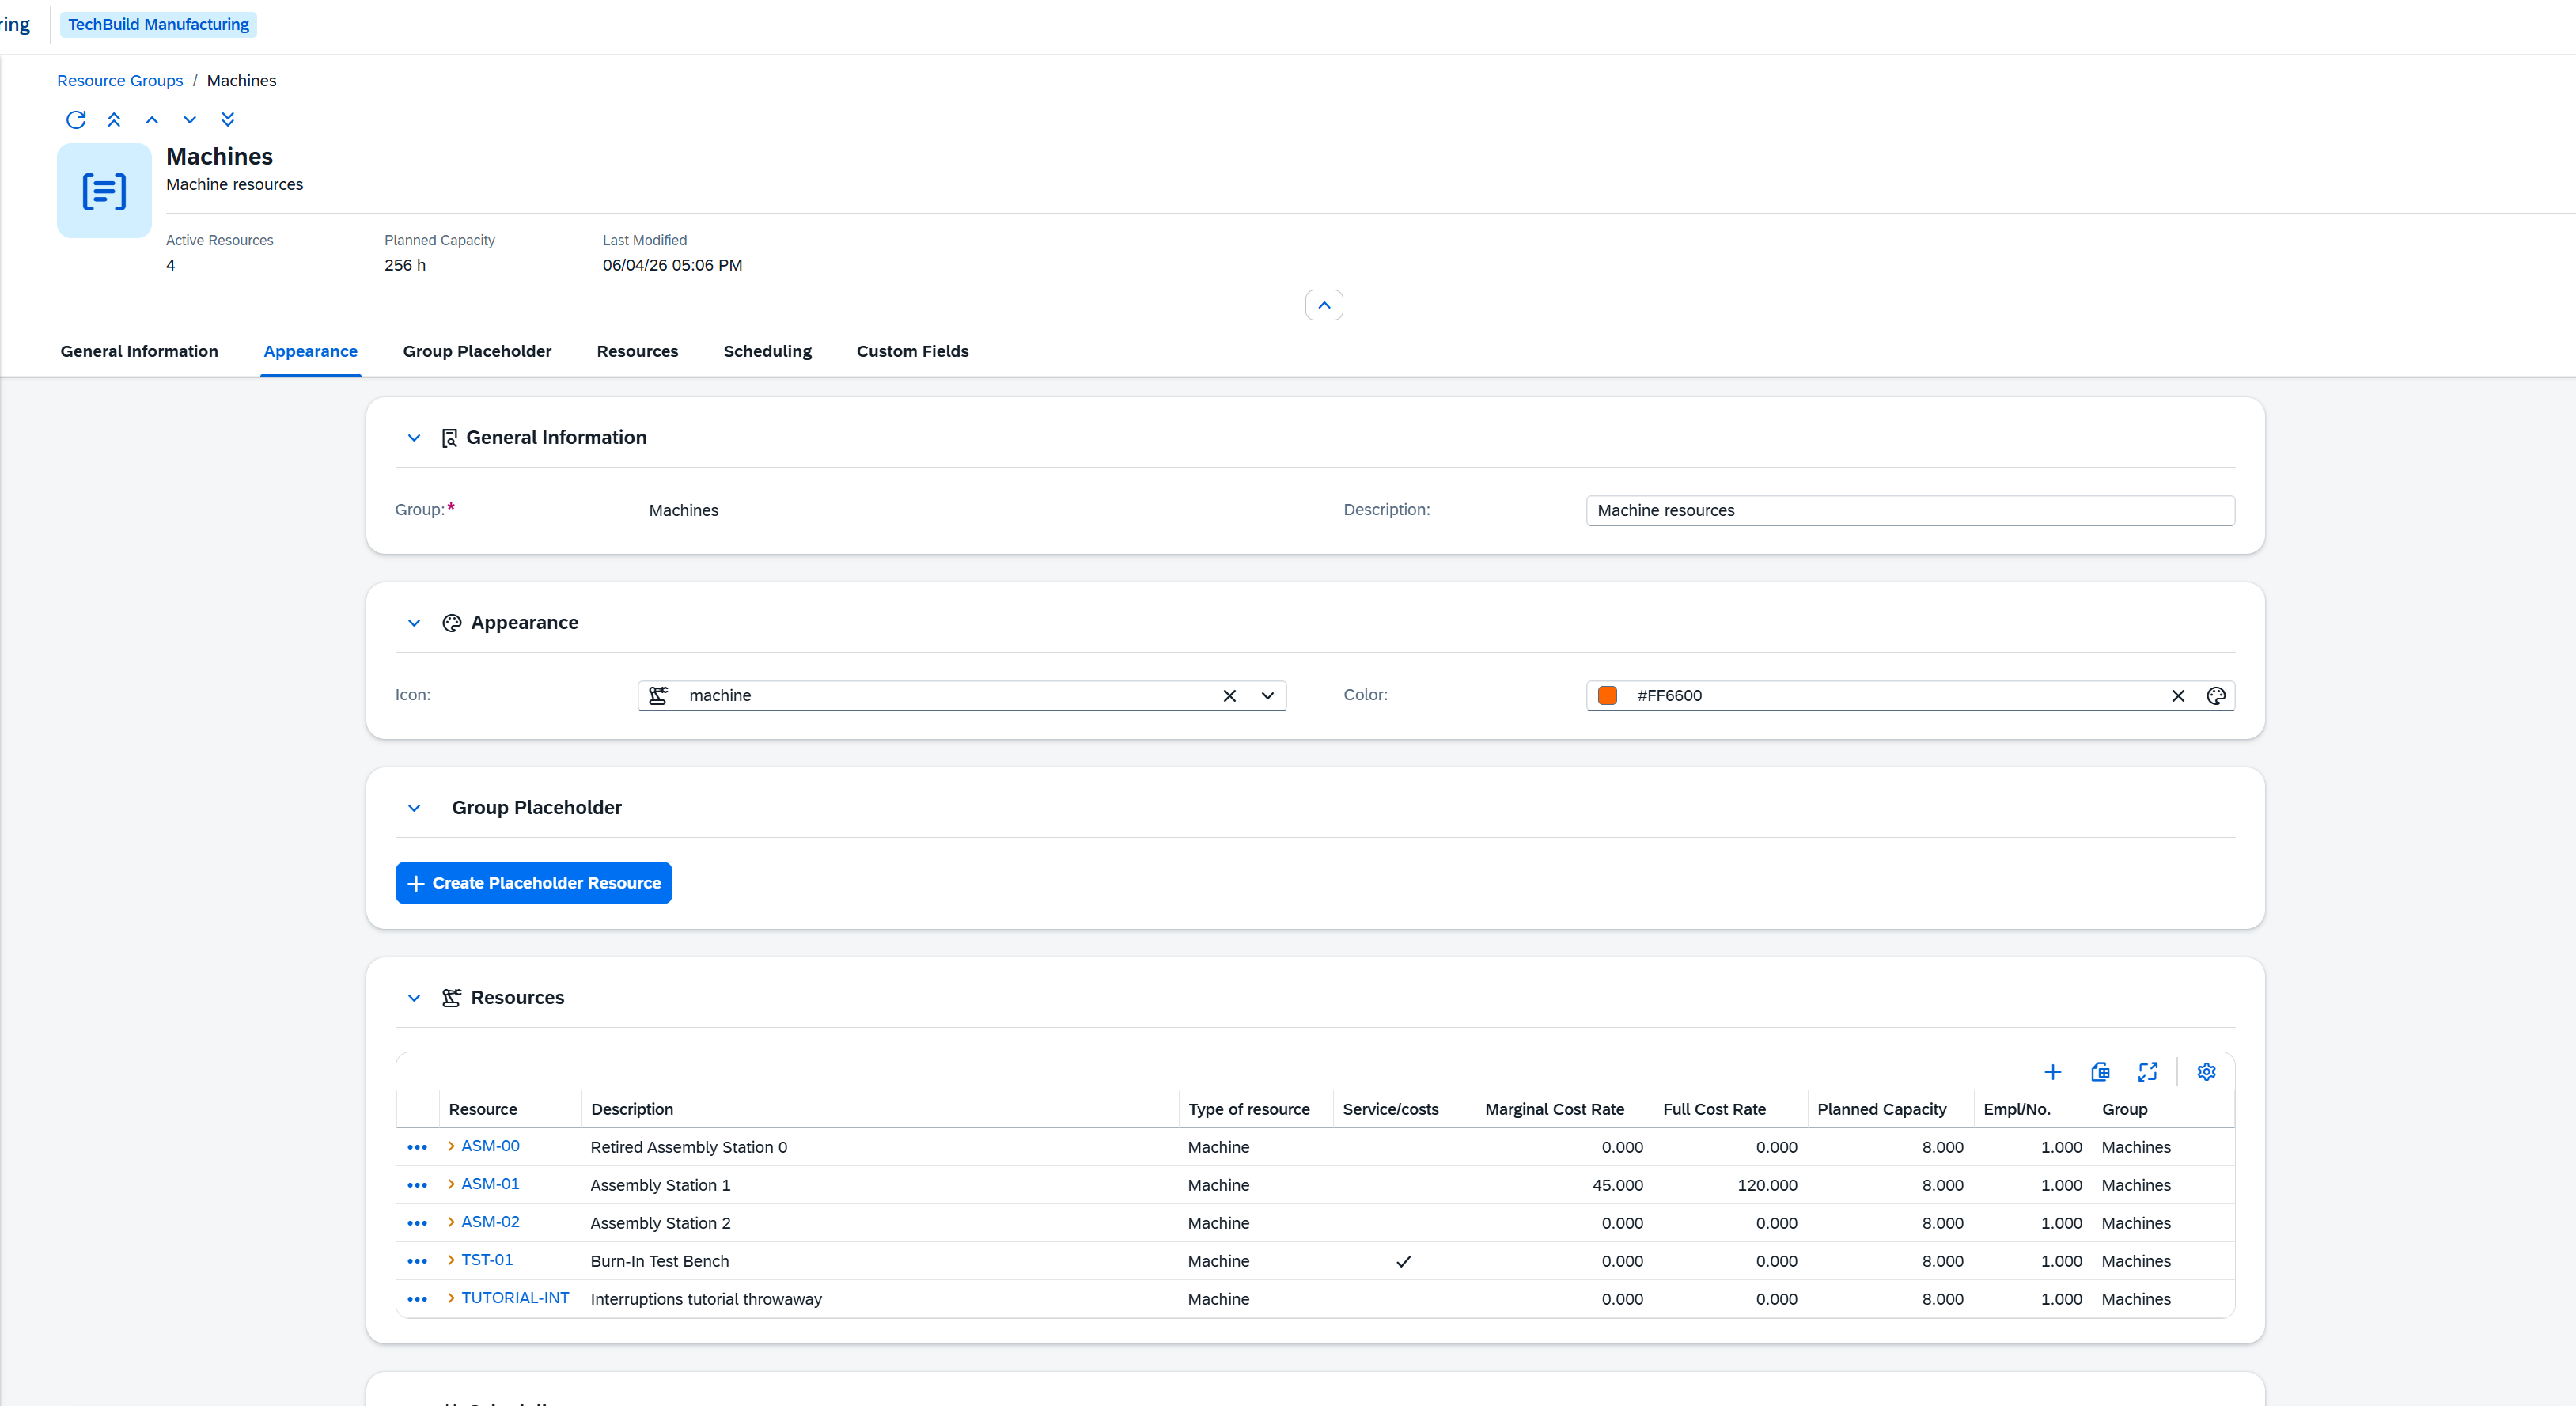Open the ASM-01 resource link
This screenshot has width=2576, height=1406.
(490, 1184)
